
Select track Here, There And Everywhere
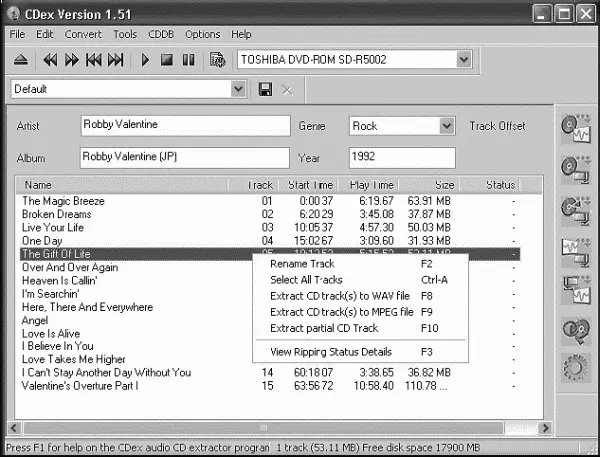click(87, 307)
